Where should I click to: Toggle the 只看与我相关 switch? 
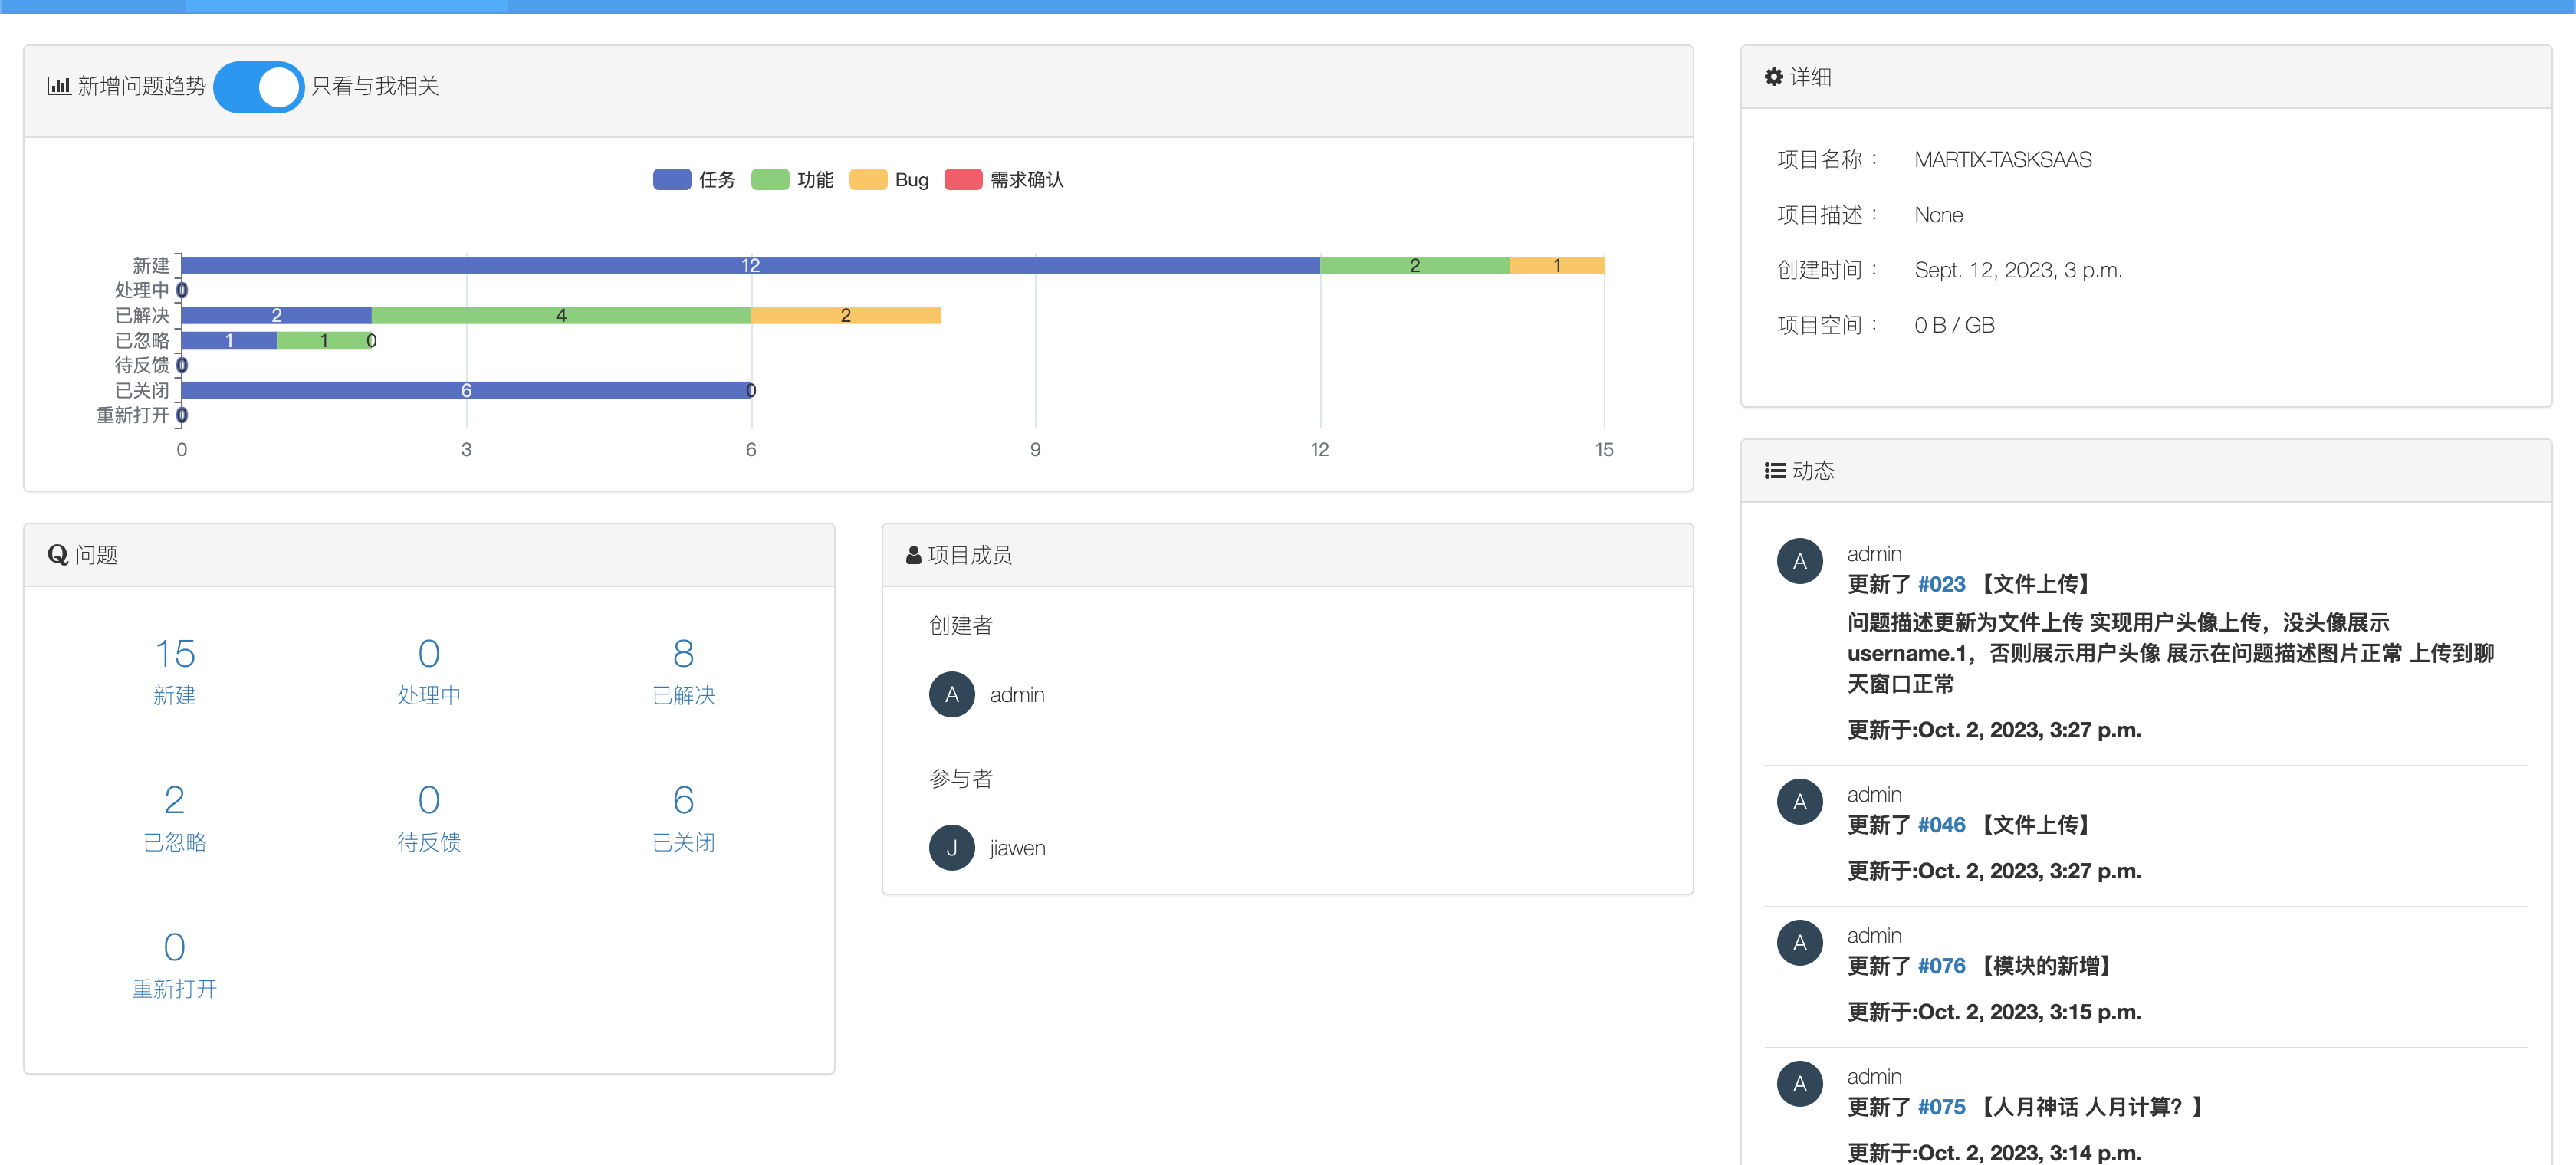click(x=258, y=87)
